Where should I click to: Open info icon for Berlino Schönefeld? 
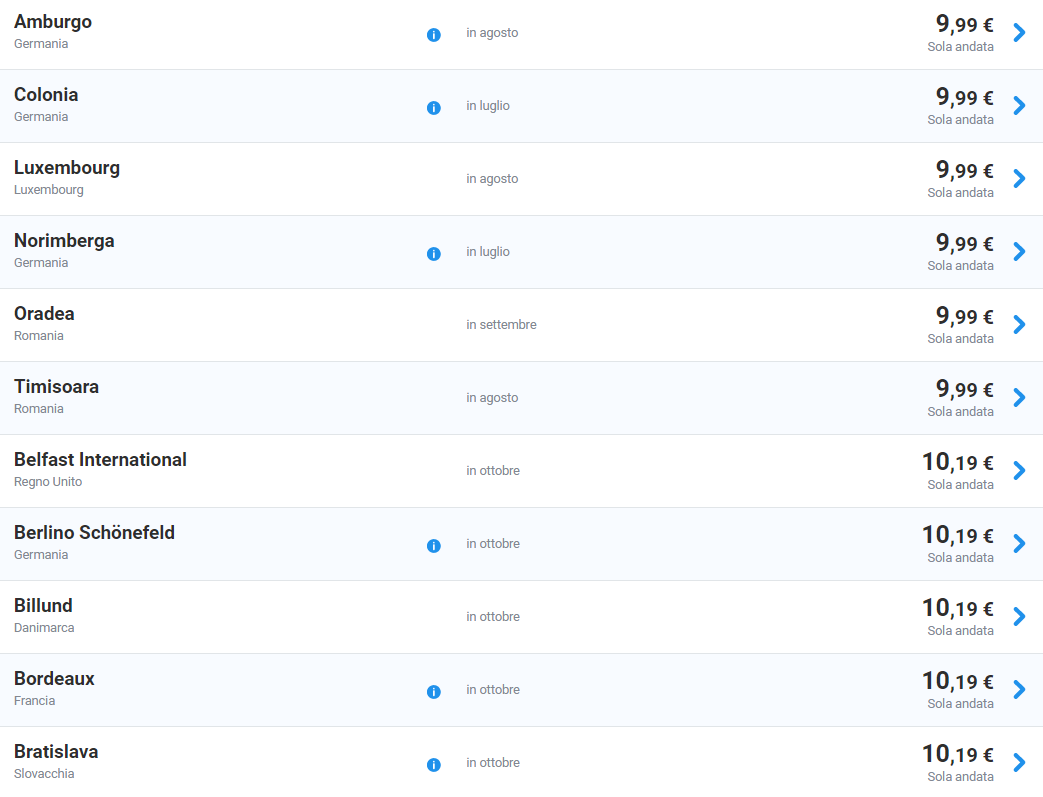pos(434,546)
